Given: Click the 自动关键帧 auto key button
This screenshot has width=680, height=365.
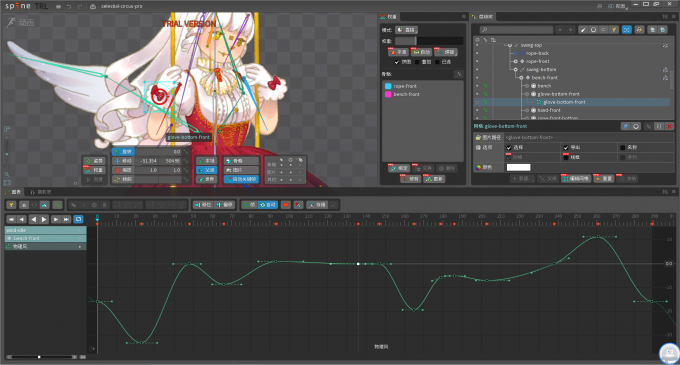Looking at the screenshot, I should pyautogui.click(x=242, y=179).
